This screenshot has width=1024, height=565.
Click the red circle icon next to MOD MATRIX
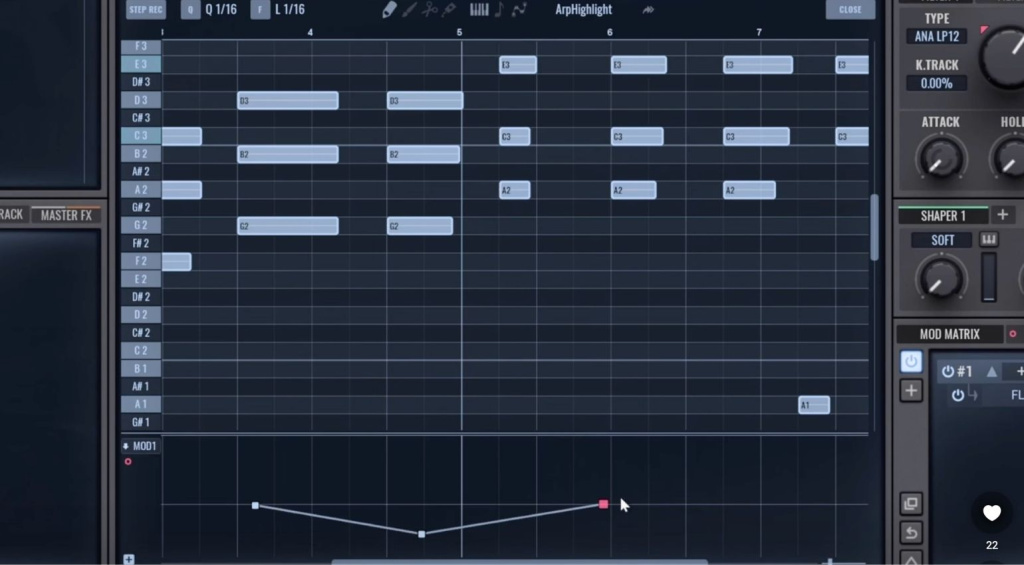[x=1013, y=334]
